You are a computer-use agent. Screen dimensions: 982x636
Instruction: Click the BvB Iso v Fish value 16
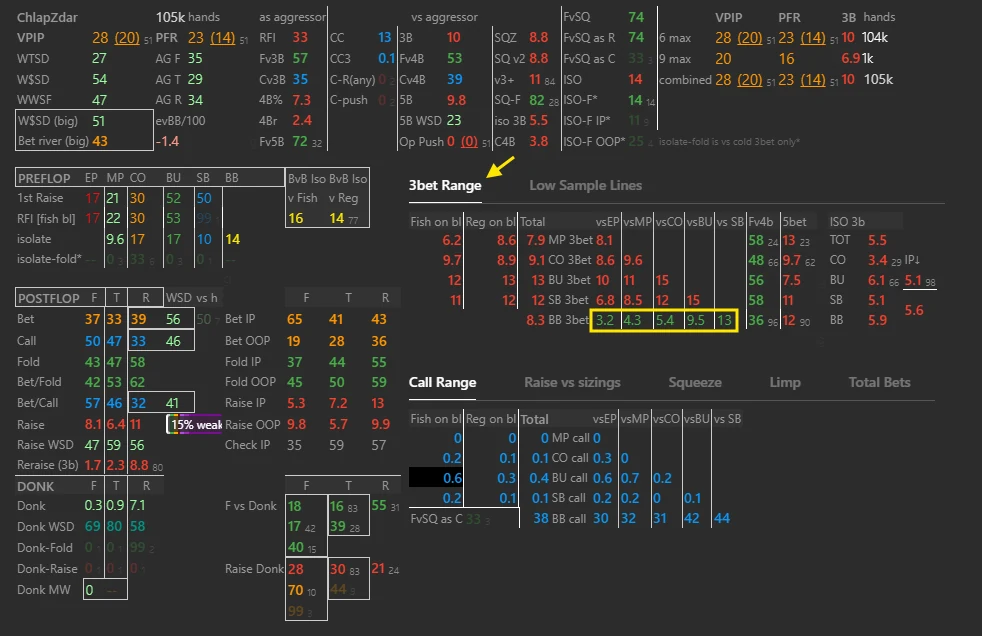[296, 218]
